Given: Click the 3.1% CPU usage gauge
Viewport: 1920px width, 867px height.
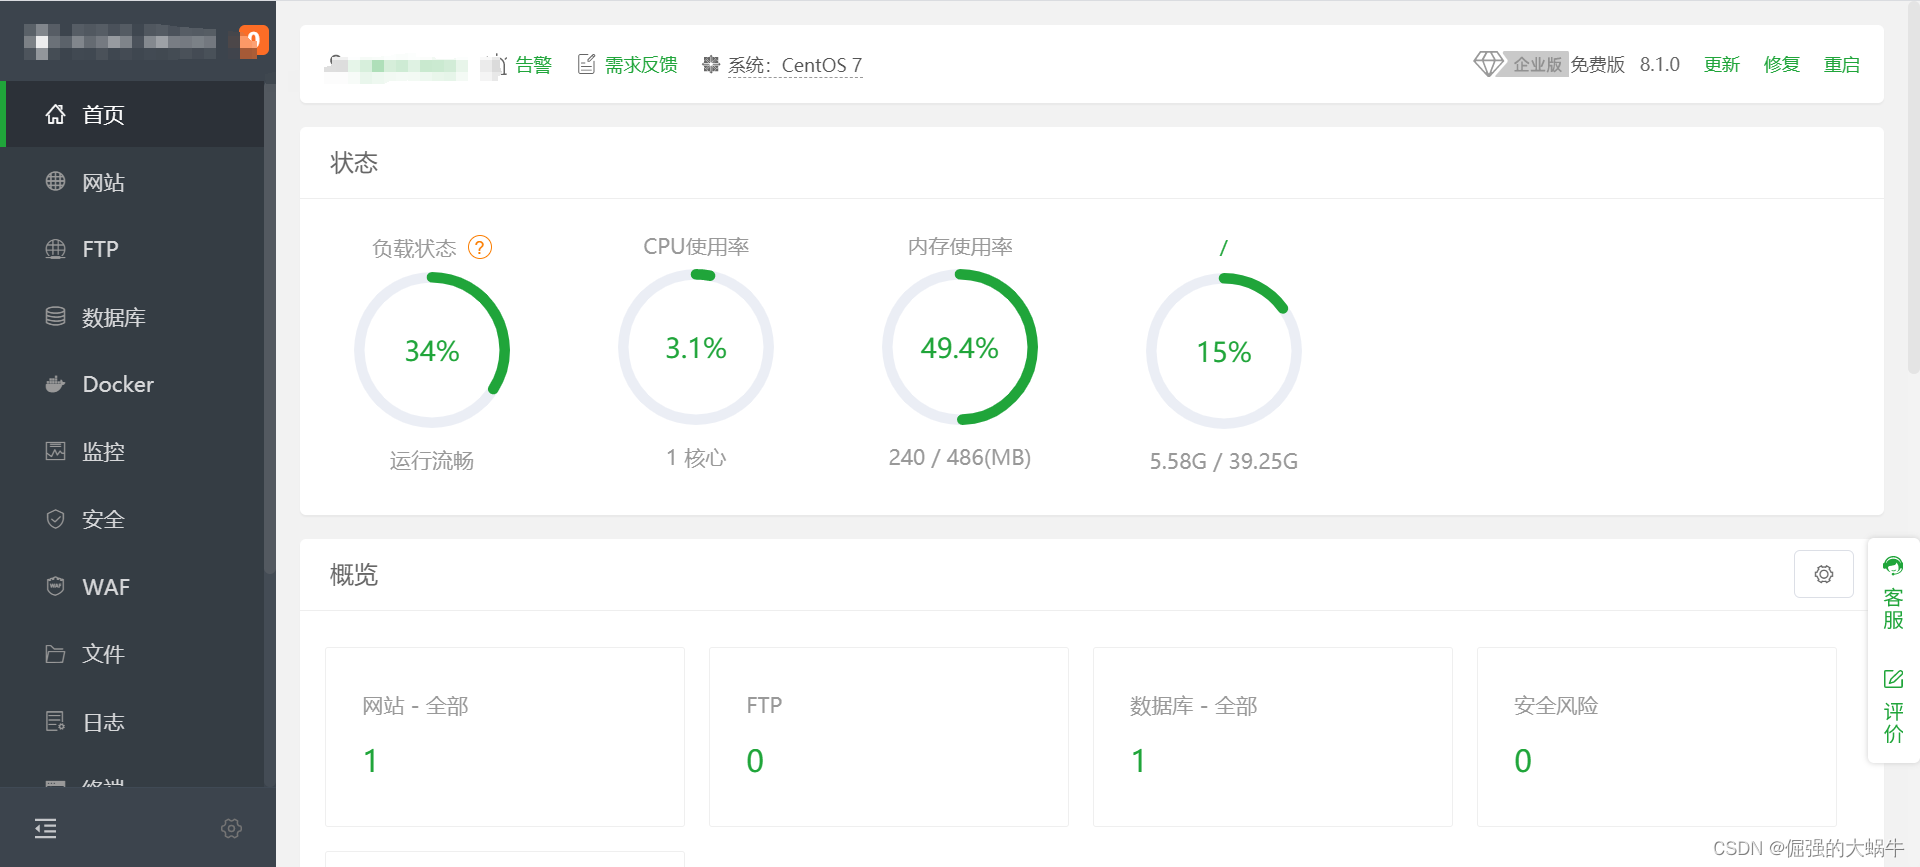Looking at the screenshot, I should coord(696,347).
